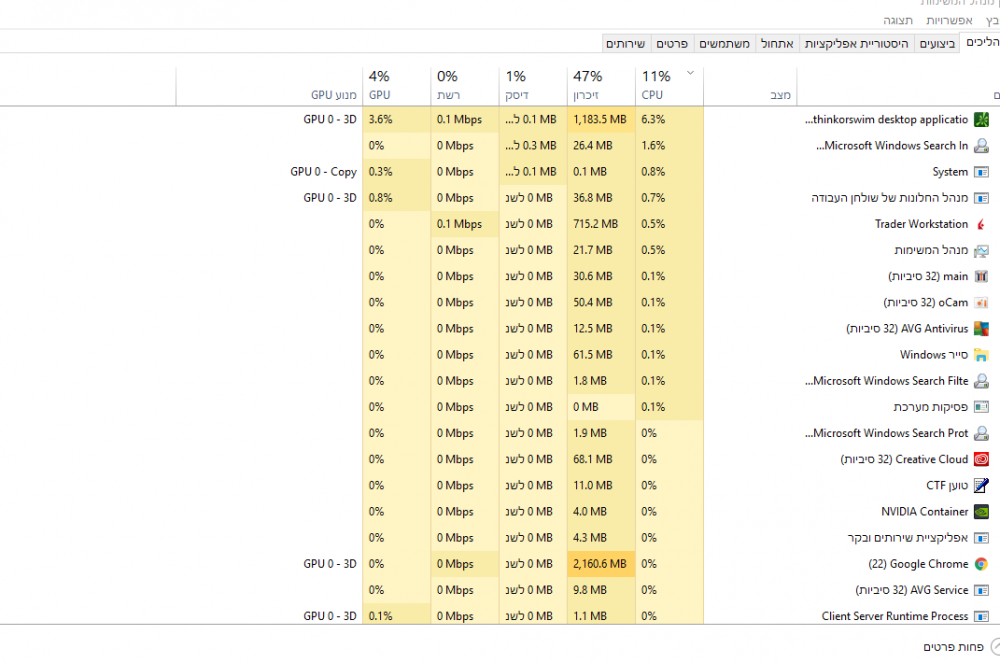The image size is (1000, 663).
Task: Click the 68.1 MB memory cell
Action: pyautogui.click(x=601, y=459)
